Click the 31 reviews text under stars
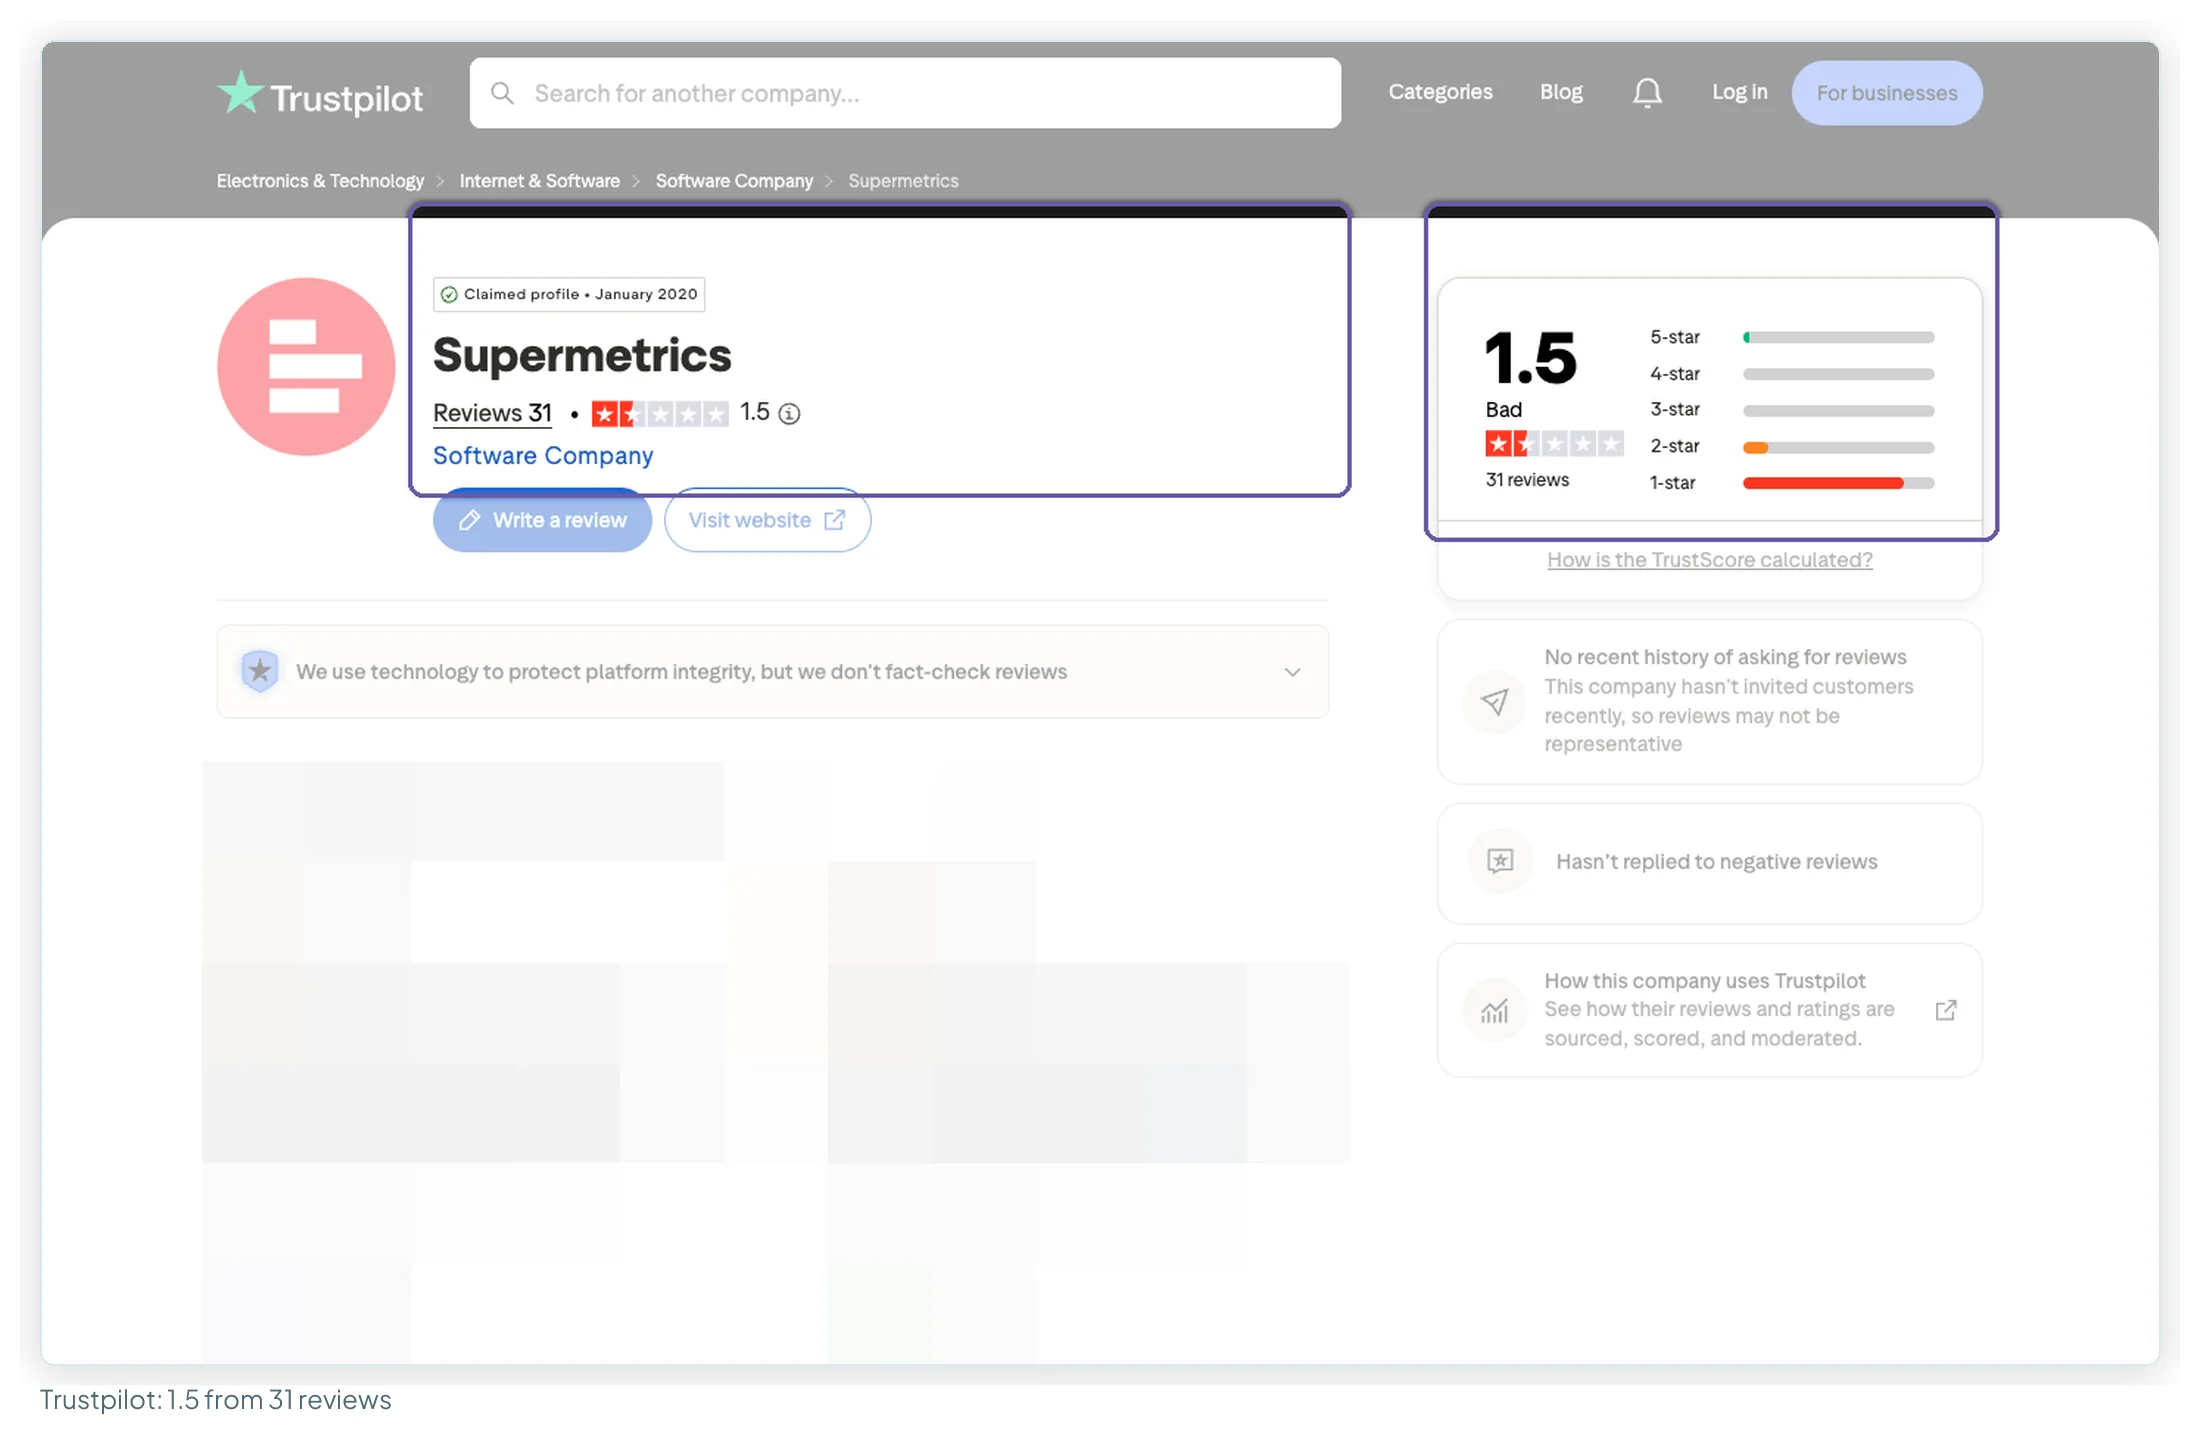 point(1527,480)
